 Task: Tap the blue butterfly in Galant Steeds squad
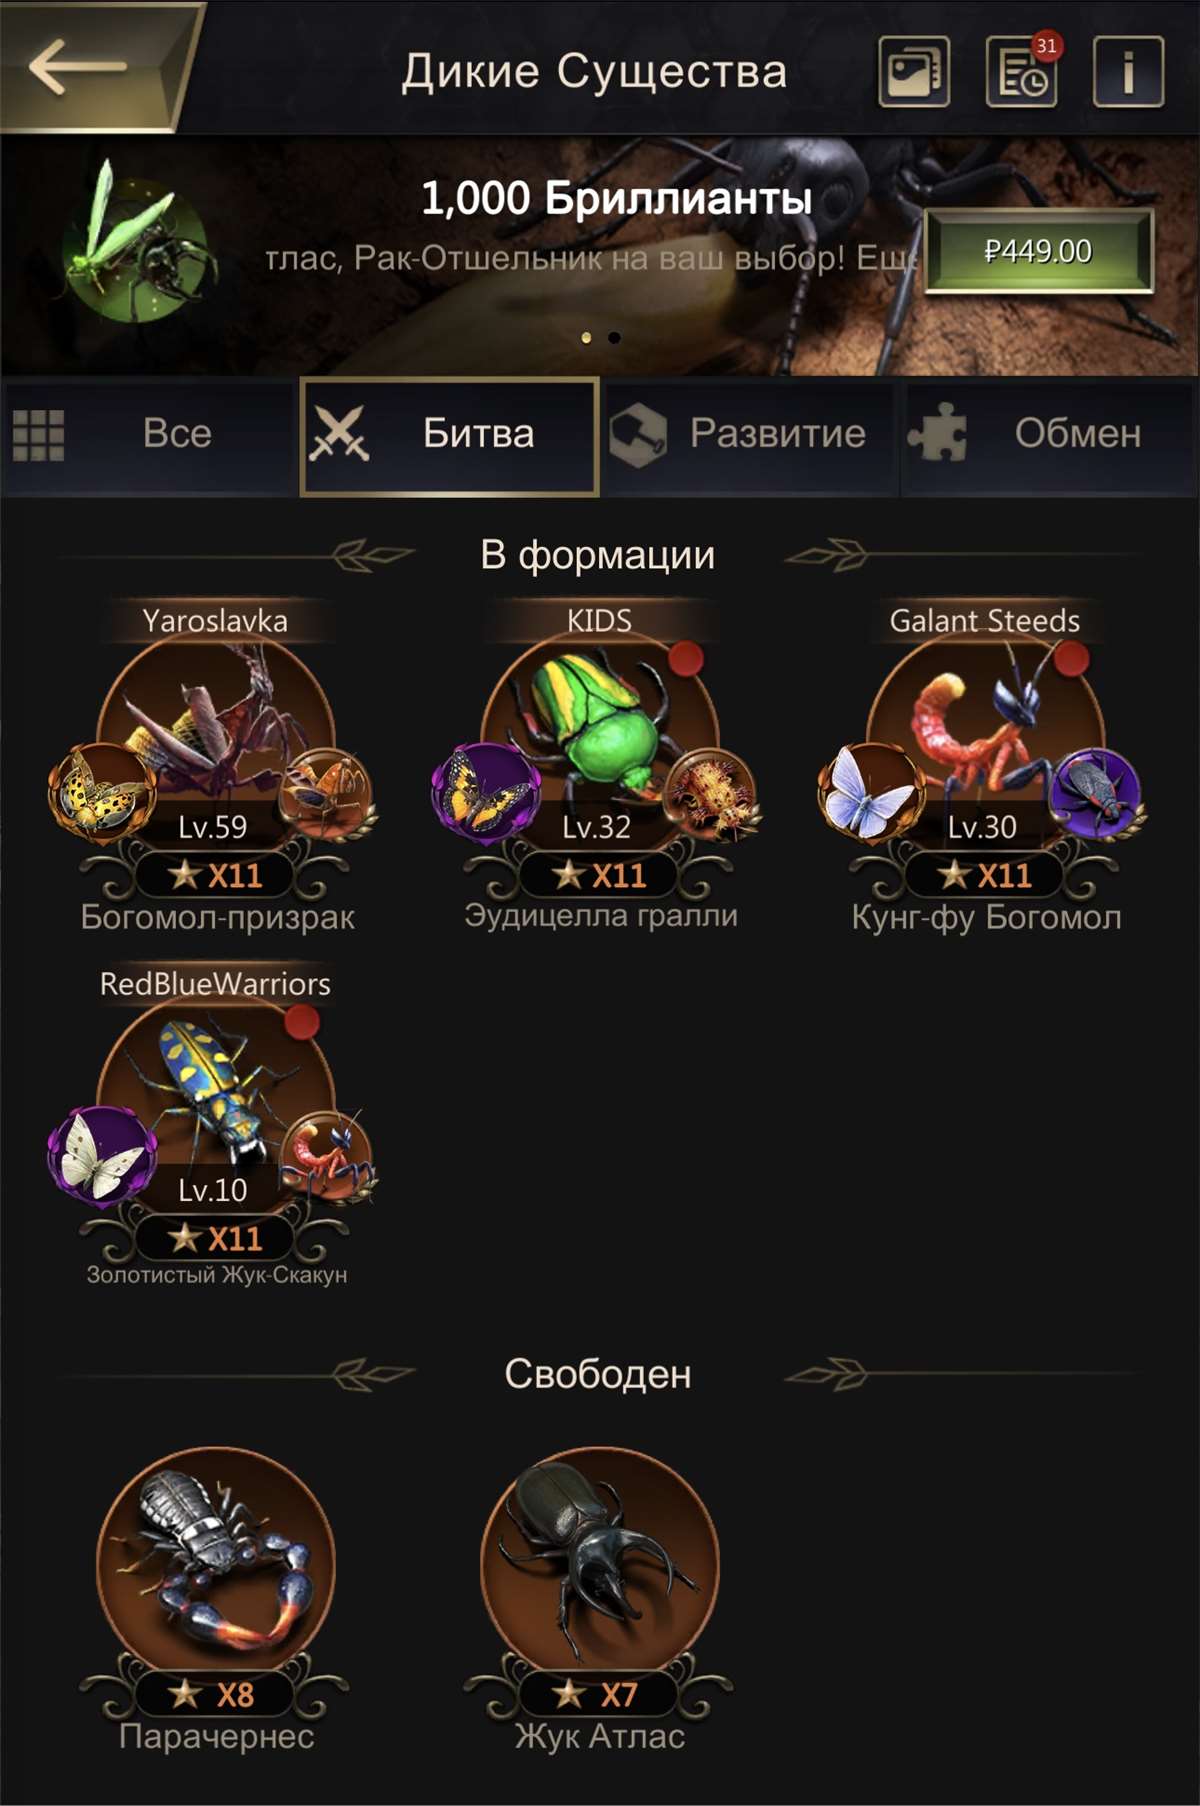[x=871, y=791]
